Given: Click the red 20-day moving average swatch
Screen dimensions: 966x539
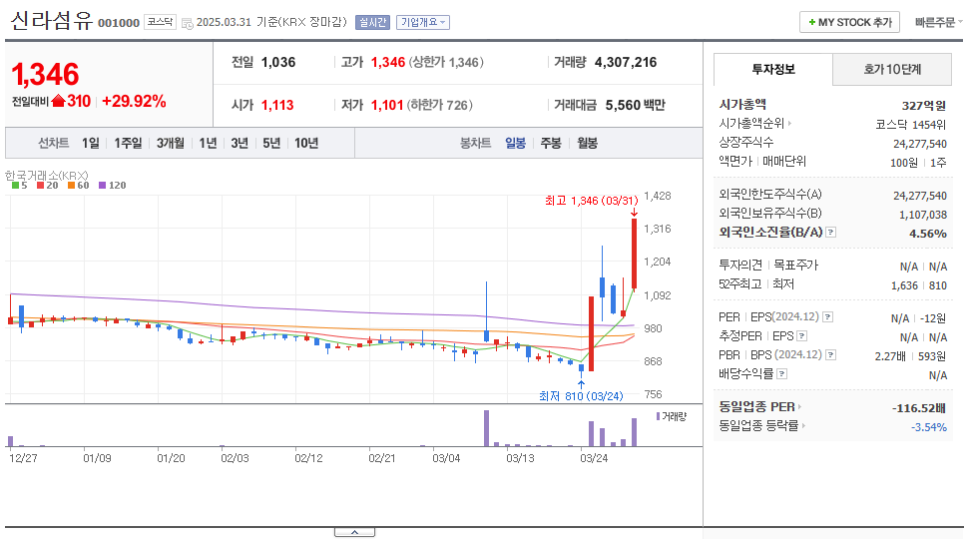Looking at the screenshot, I should (40, 185).
